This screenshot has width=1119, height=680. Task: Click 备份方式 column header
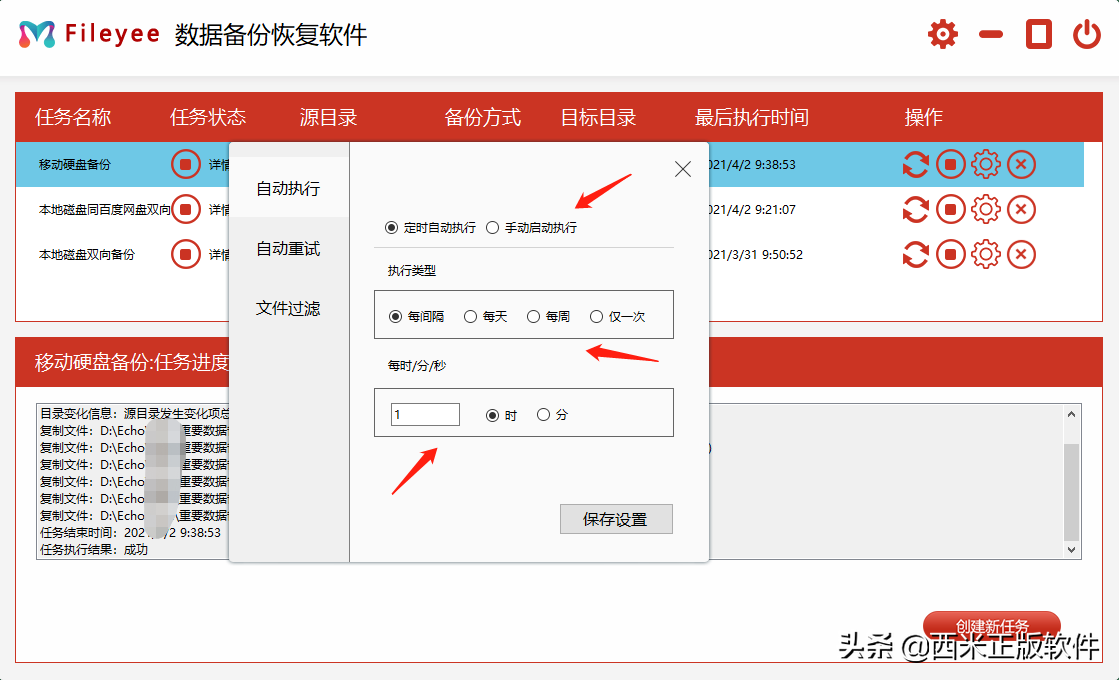pos(482,117)
